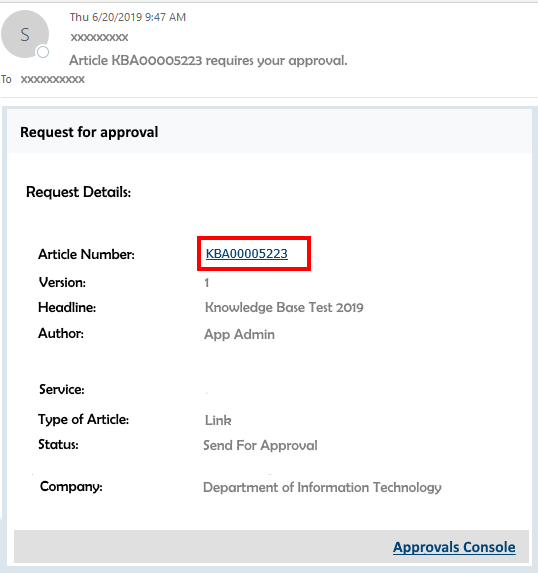Click the Type of Article value Link
The image size is (538, 573).
point(218,420)
